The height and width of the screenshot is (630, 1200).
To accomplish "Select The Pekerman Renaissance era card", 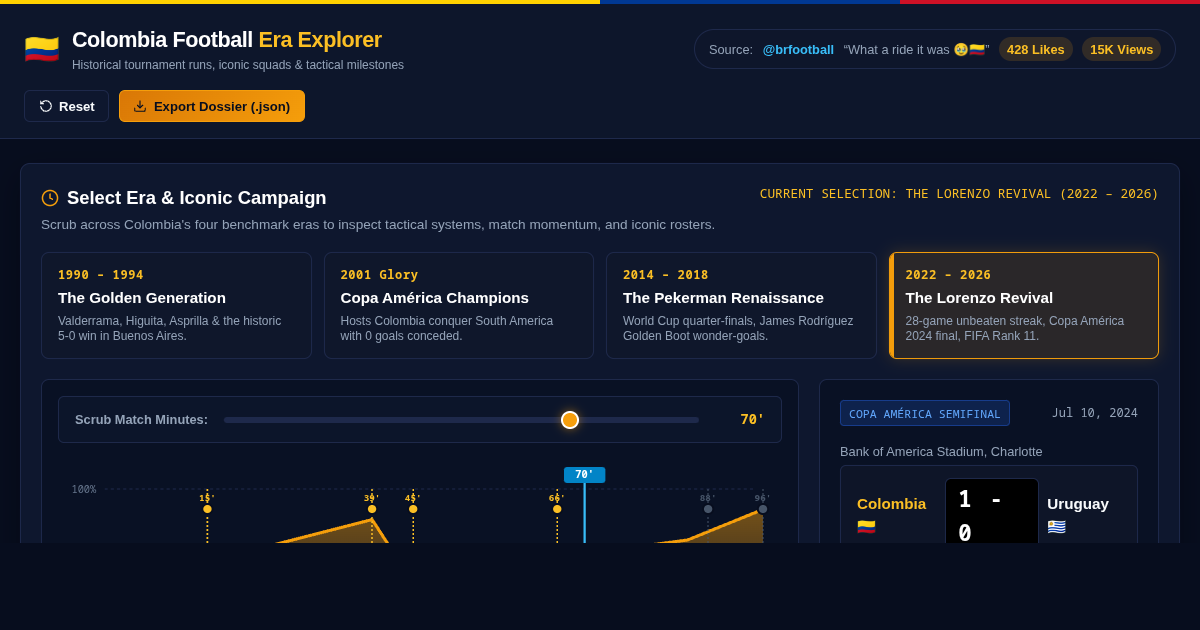I will (x=741, y=305).
